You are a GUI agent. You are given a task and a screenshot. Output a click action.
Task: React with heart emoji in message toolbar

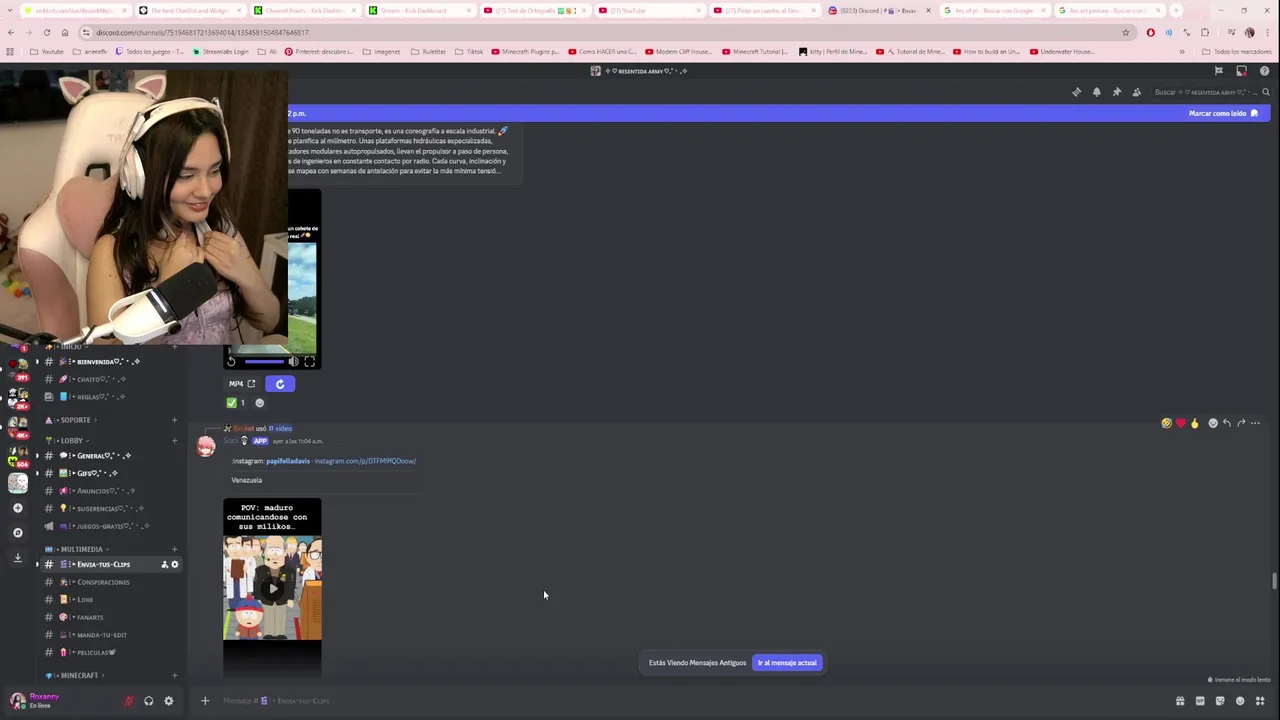click(1180, 423)
